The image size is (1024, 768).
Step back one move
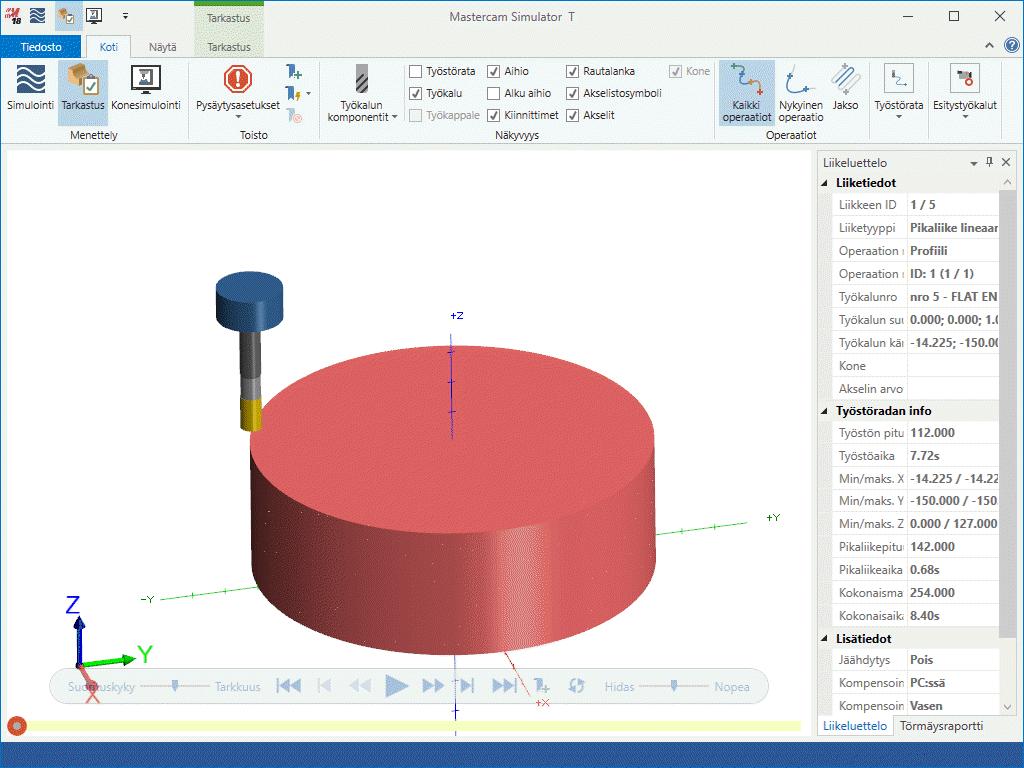click(324, 686)
